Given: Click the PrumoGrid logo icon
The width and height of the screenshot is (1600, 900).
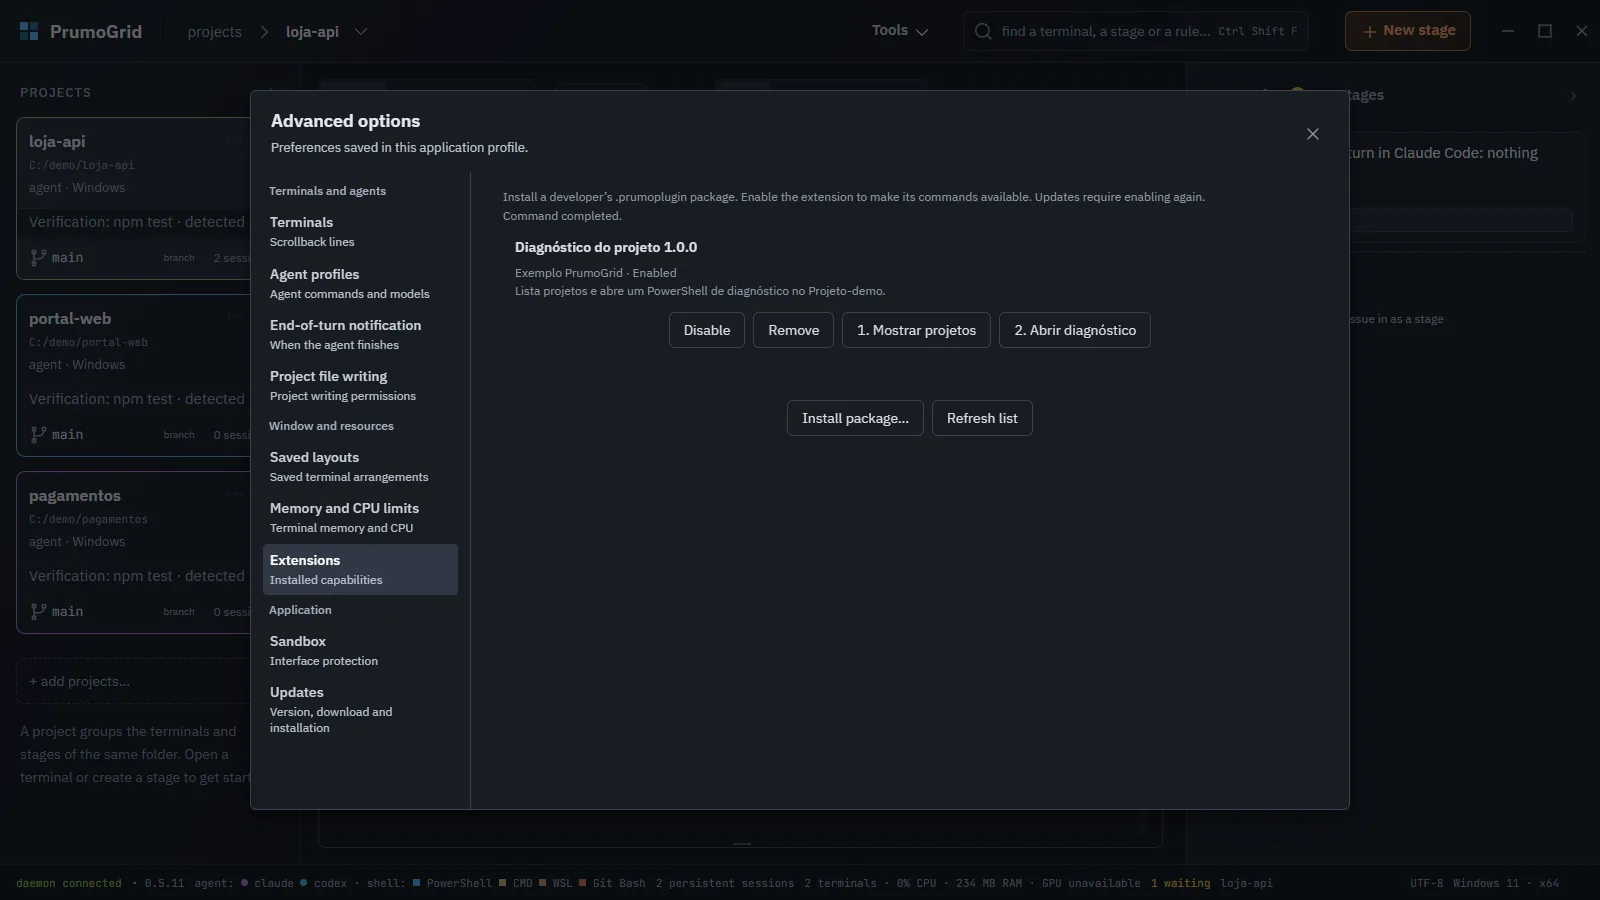Looking at the screenshot, I should point(29,31).
